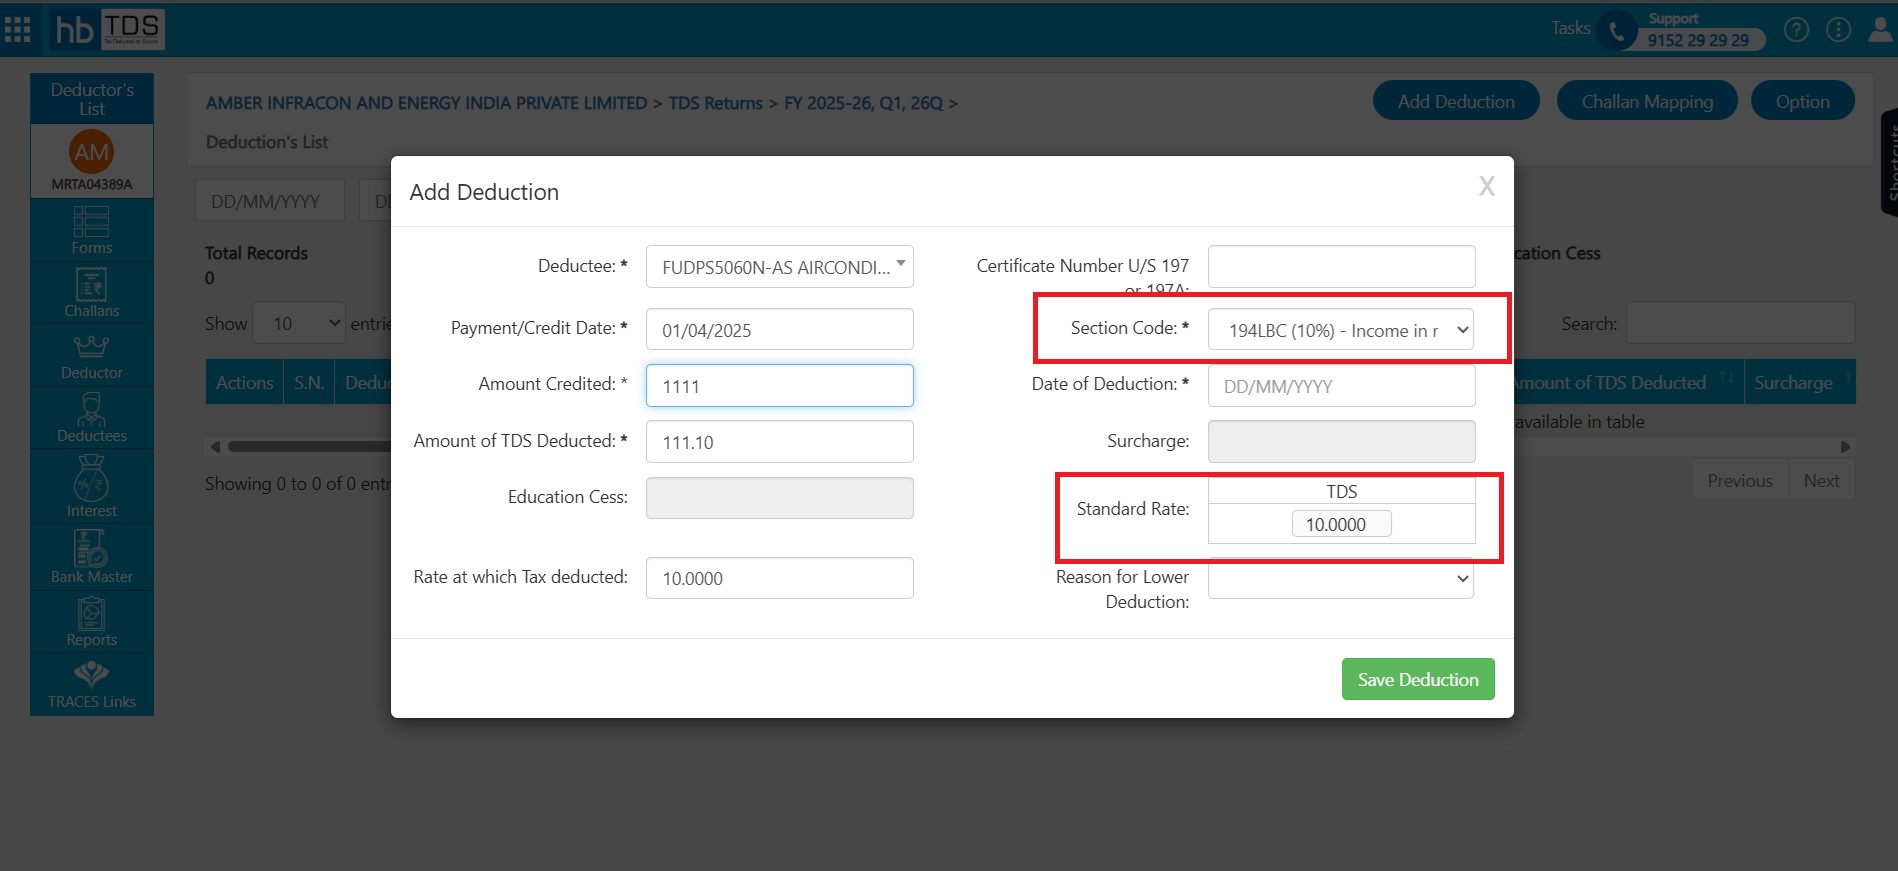Screen dimensions: 1898x871
Task: Click the Amount Credited field
Action: (780, 385)
